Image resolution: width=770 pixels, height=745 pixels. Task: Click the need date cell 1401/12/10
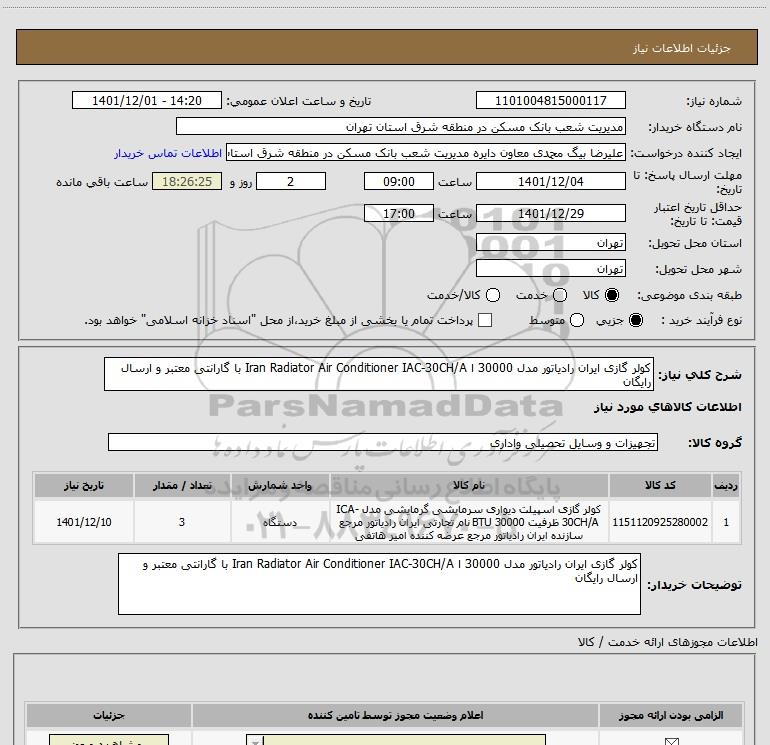(83, 522)
